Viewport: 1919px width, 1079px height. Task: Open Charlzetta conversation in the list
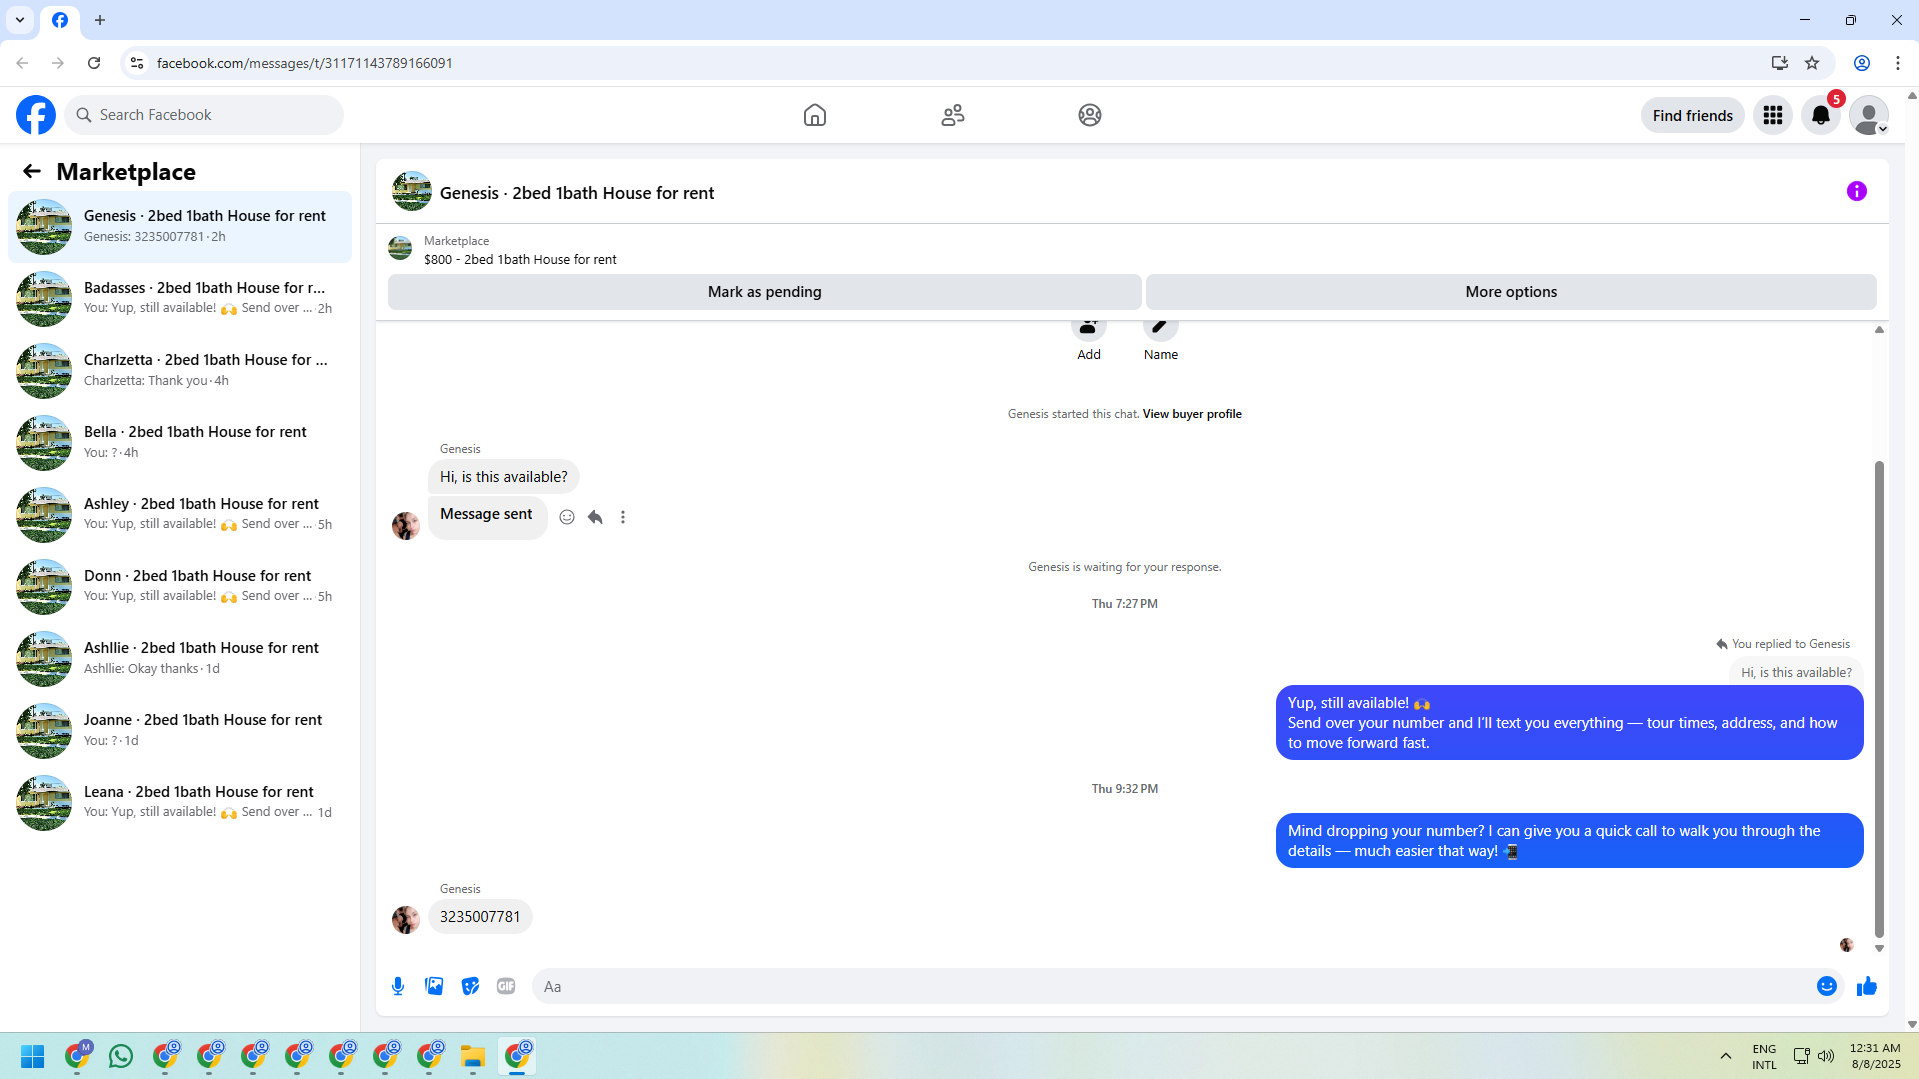180,371
